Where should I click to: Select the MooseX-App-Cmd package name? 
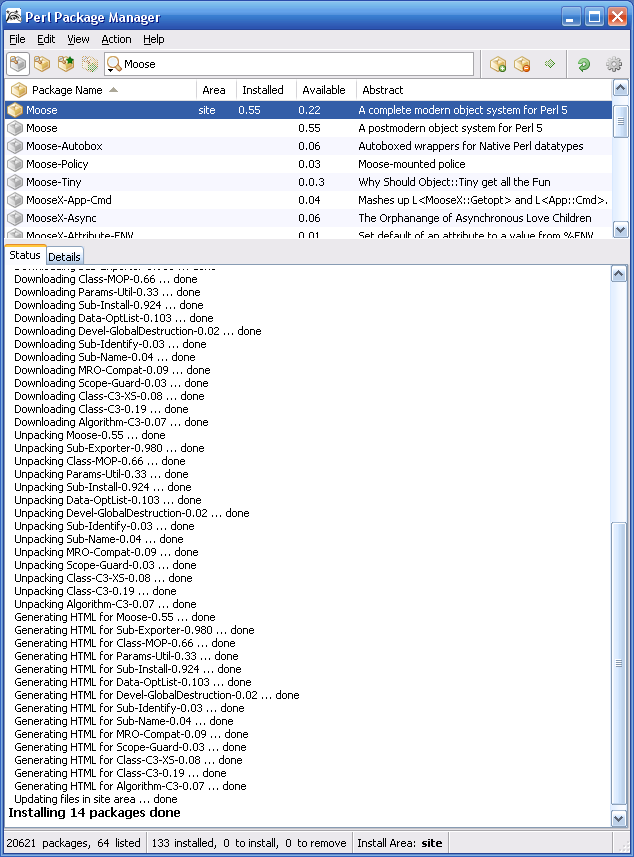tap(69, 200)
